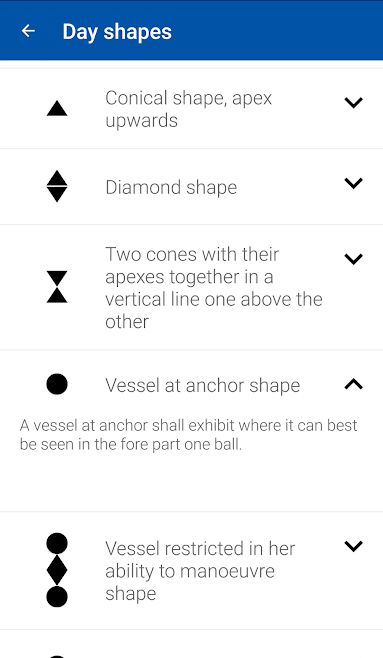Select the Diamond shape label
The height and width of the screenshot is (658, 383).
(x=171, y=187)
